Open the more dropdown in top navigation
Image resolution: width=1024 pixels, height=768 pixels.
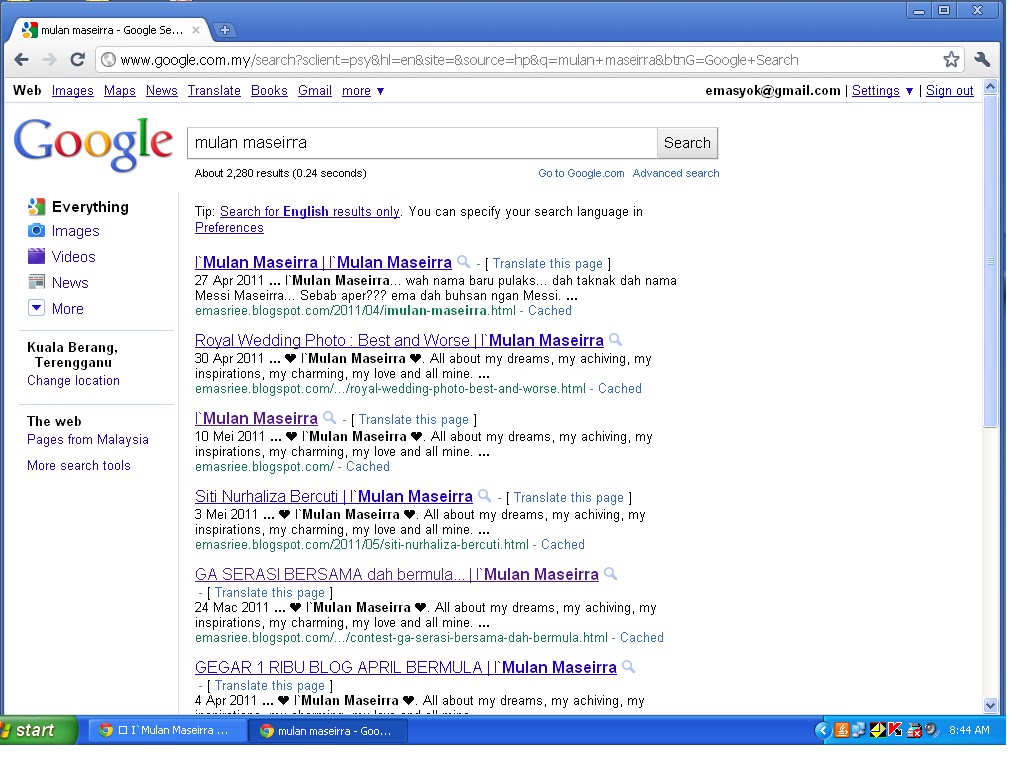click(x=362, y=91)
